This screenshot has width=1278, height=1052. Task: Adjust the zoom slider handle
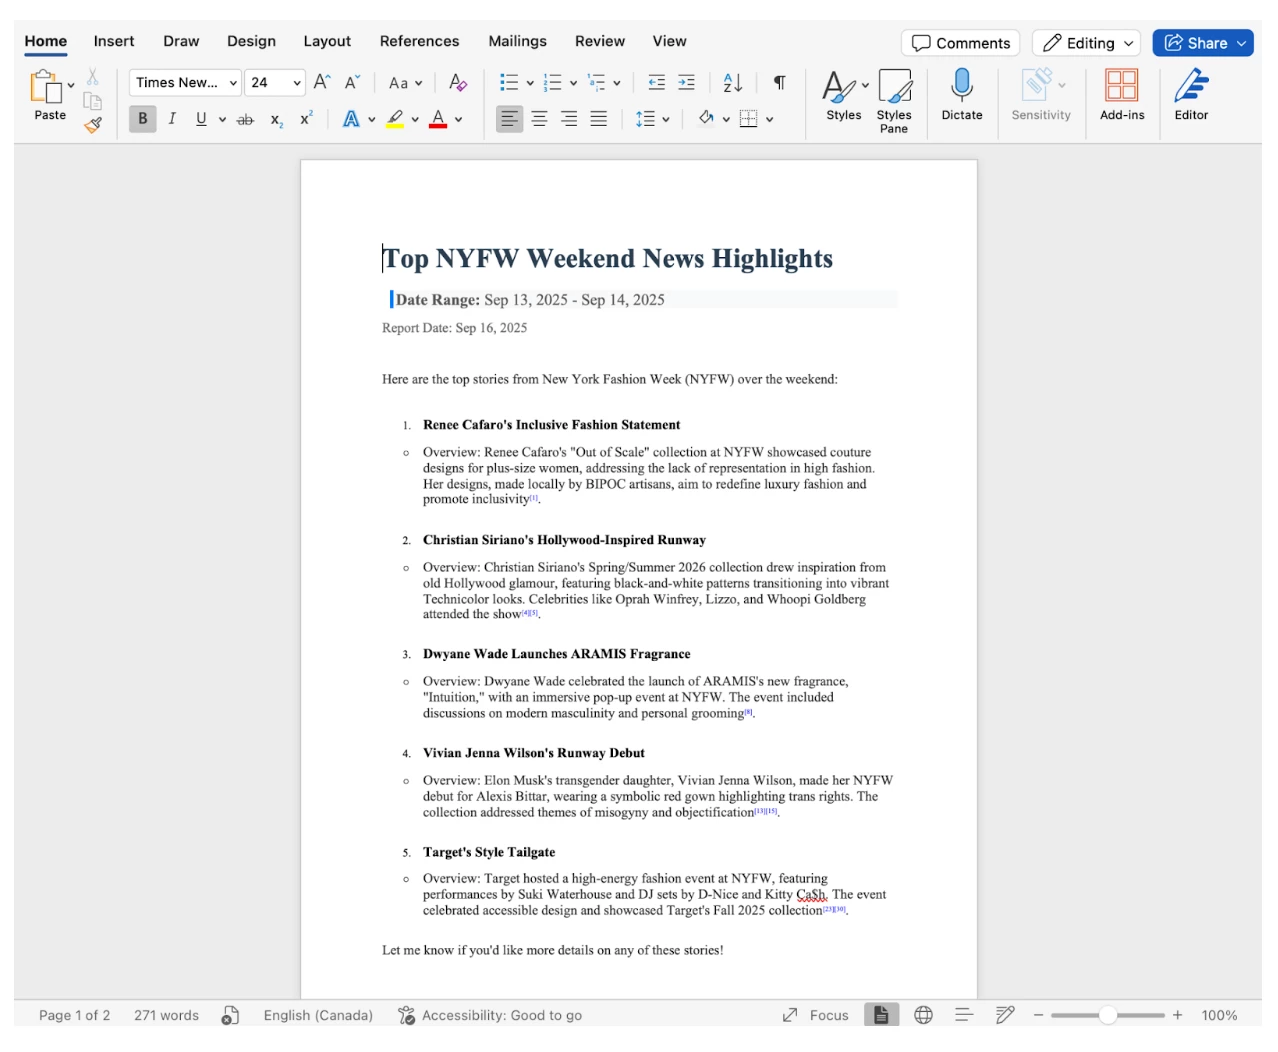1108,1015
